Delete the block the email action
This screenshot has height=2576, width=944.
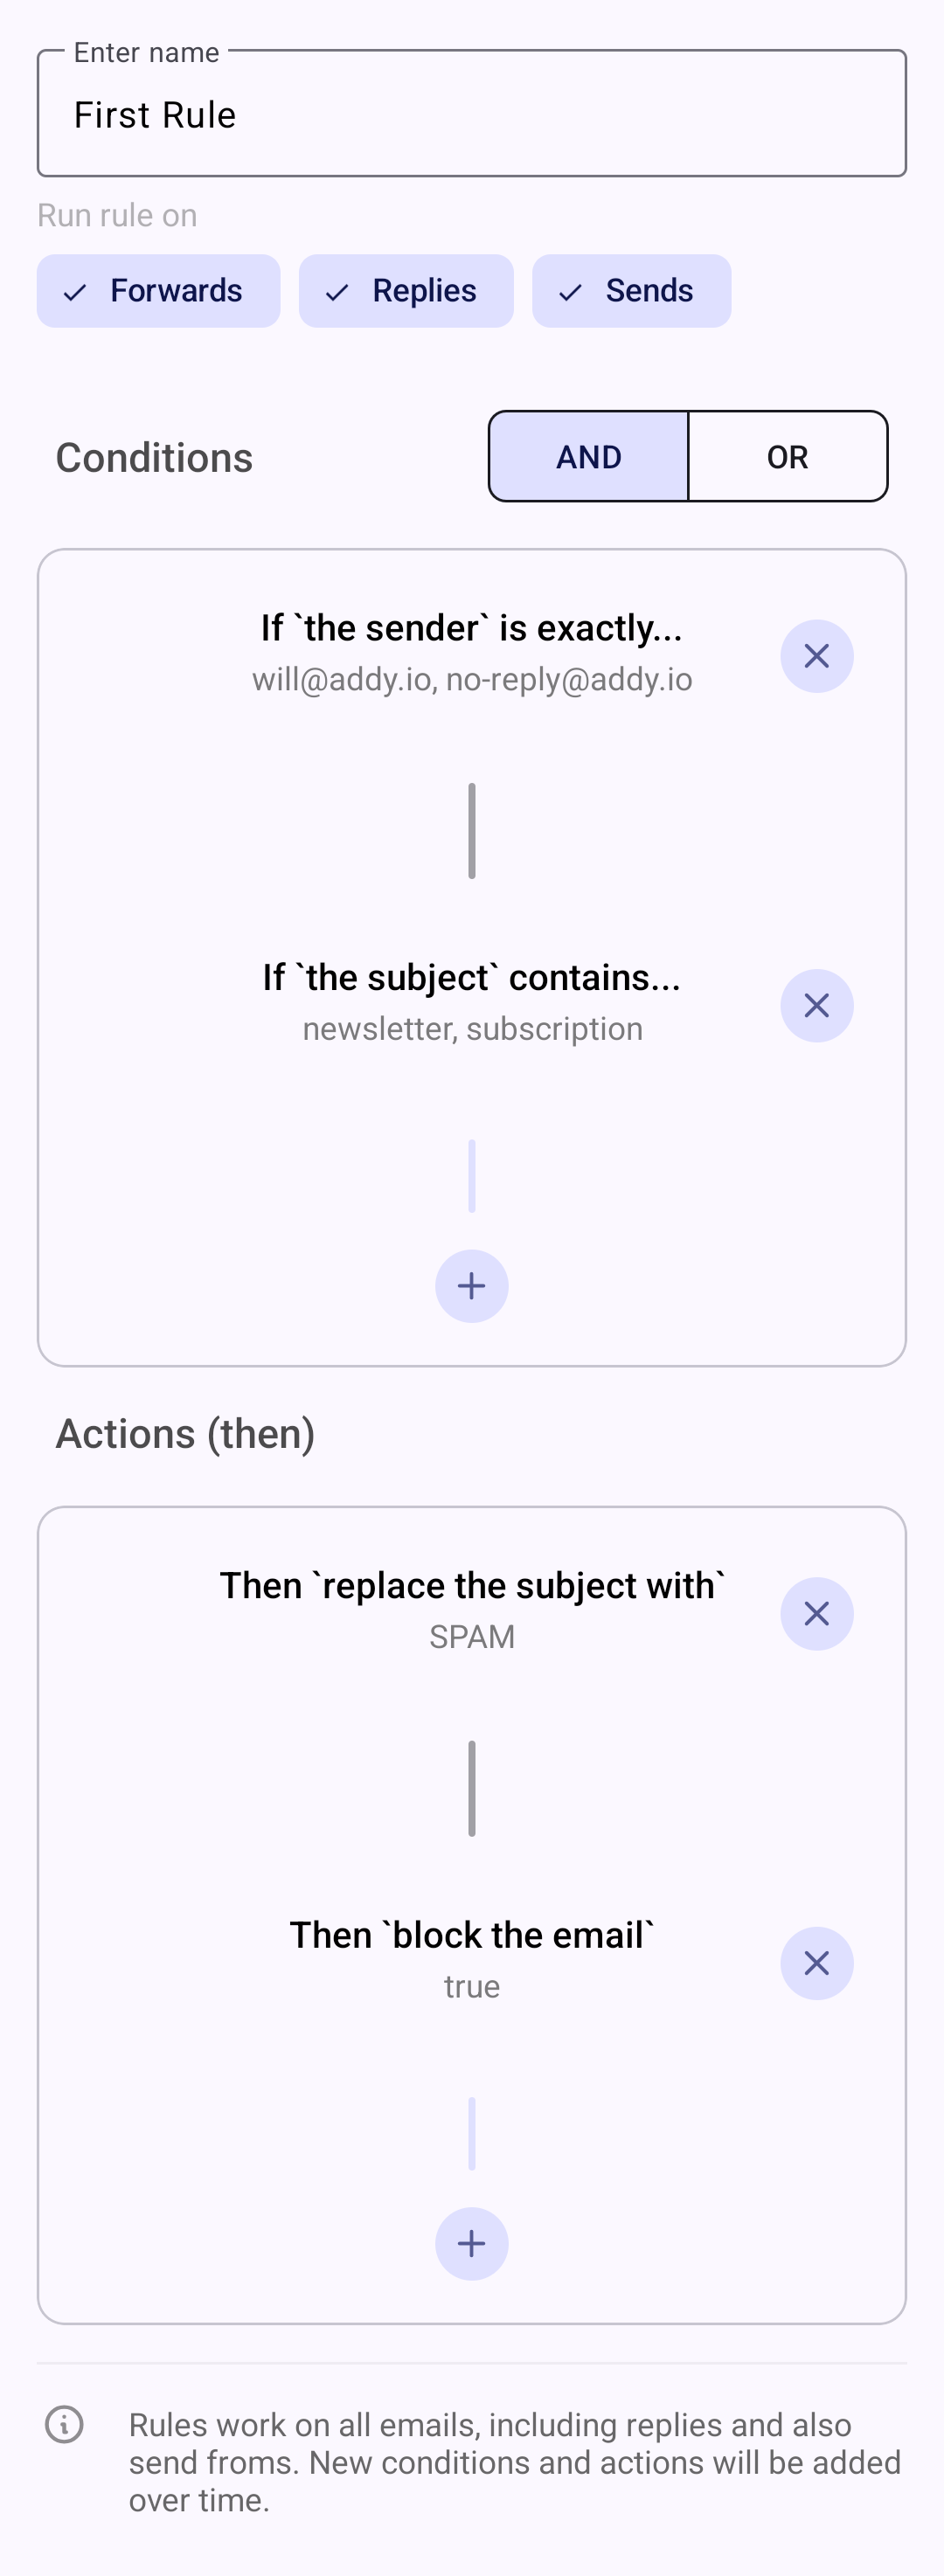tap(816, 1963)
